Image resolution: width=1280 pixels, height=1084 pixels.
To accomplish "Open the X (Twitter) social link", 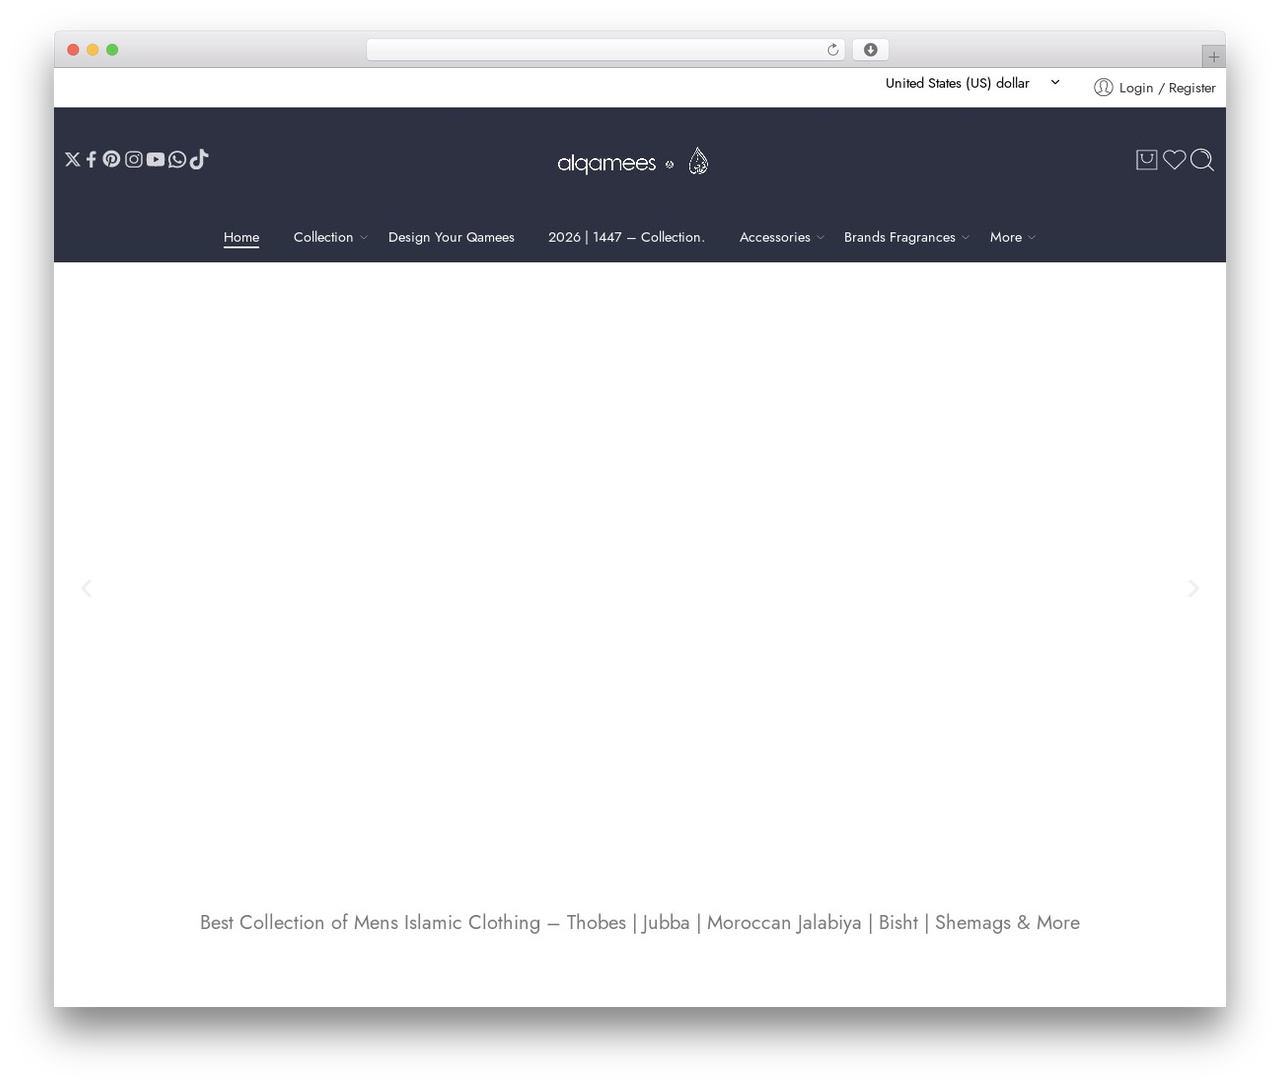I will click(x=72, y=159).
